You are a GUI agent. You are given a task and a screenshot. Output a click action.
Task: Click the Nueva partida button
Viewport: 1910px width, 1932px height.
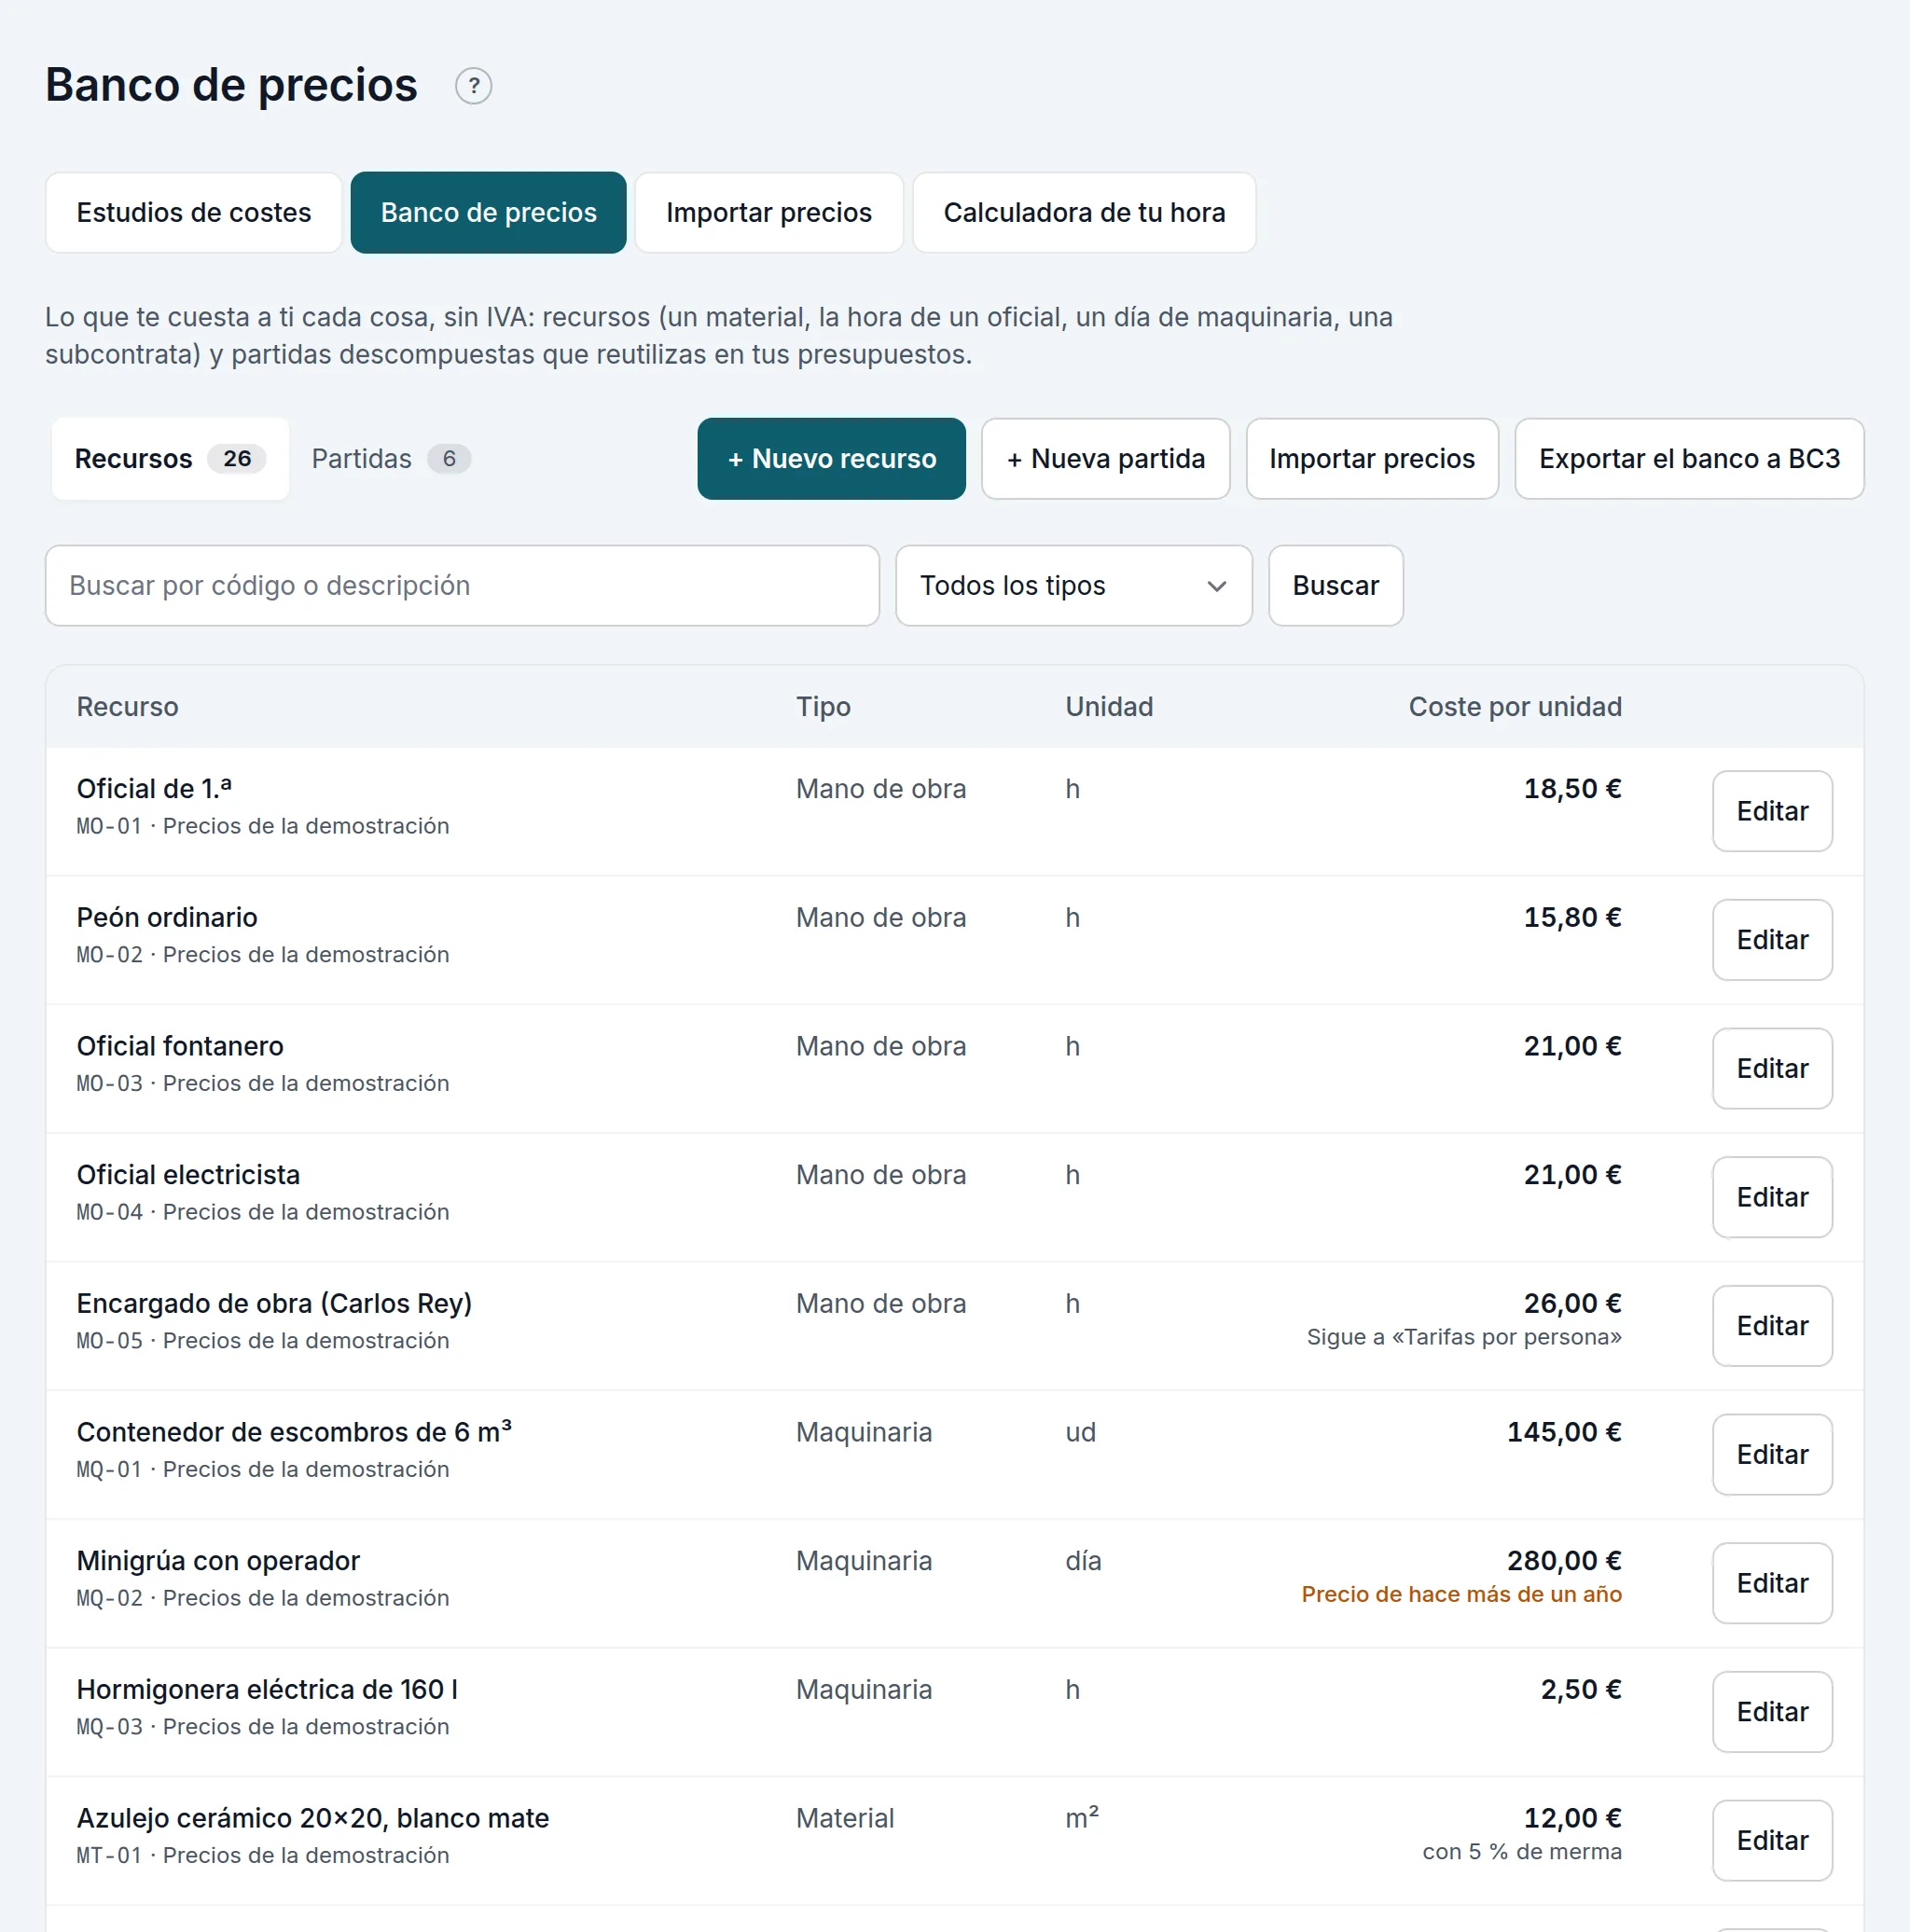pyautogui.click(x=1105, y=459)
